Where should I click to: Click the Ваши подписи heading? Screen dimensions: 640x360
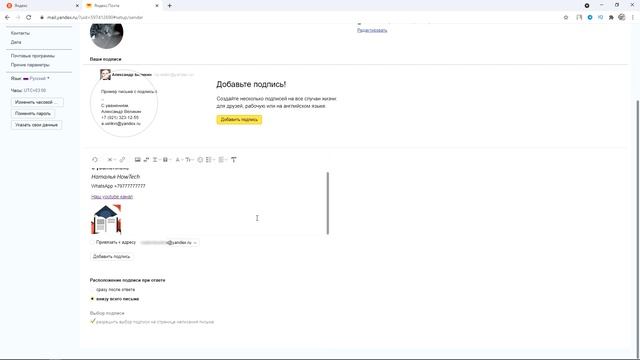pos(105,59)
